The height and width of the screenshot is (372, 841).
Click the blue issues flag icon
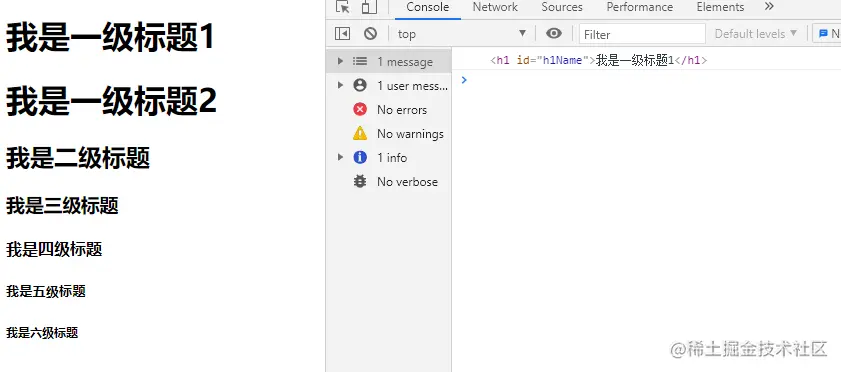click(x=823, y=34)
